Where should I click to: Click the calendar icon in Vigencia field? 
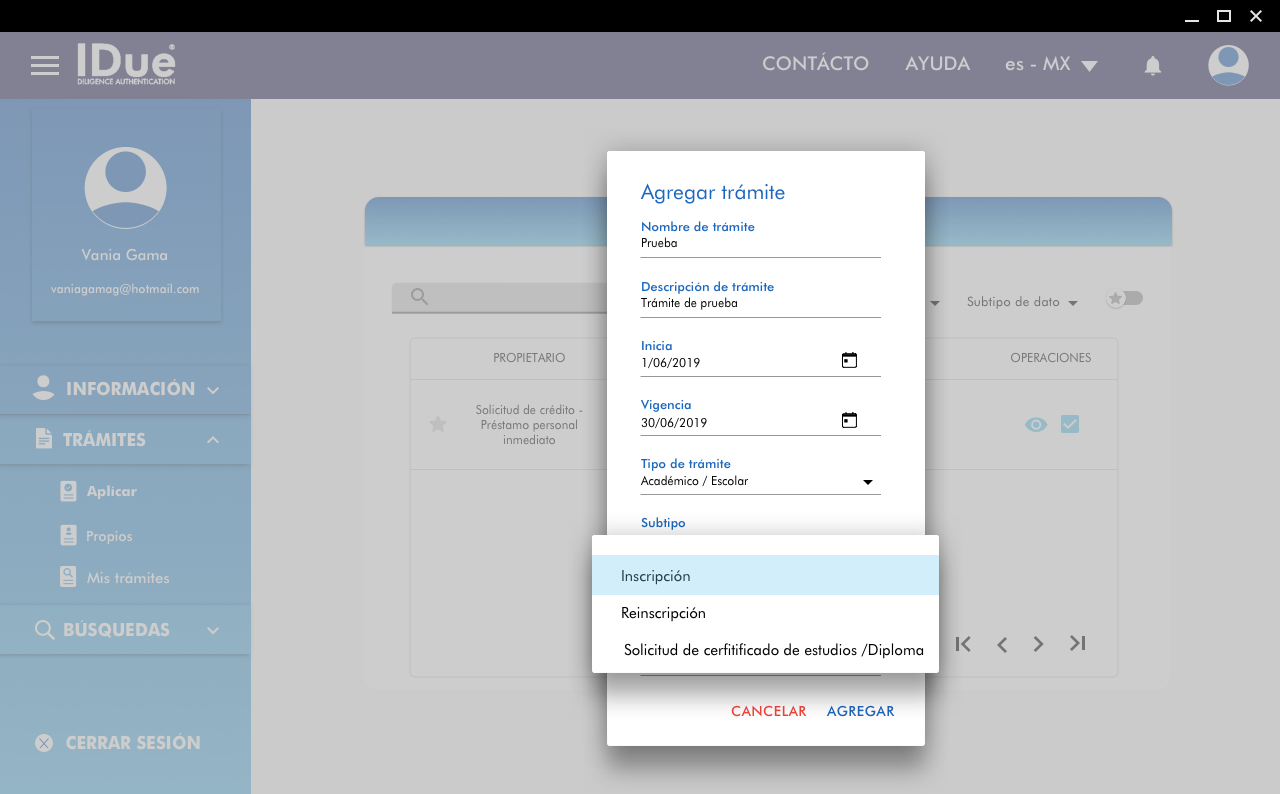point(849,421)
